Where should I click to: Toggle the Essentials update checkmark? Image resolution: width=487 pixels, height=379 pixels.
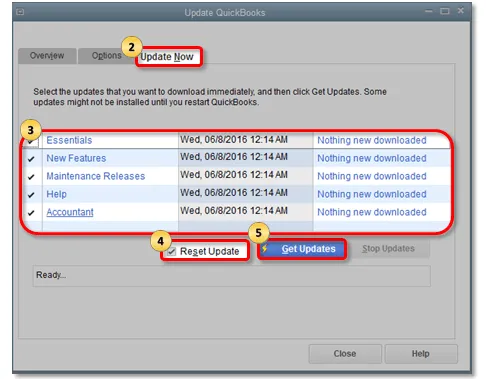click(x=31, y=142)
